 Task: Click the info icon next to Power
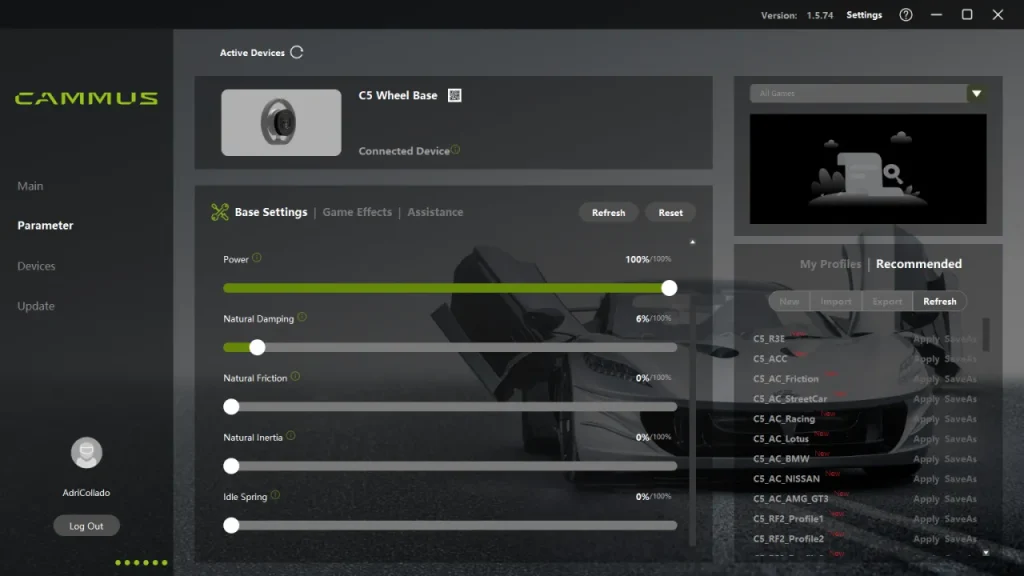coord(257,258)
